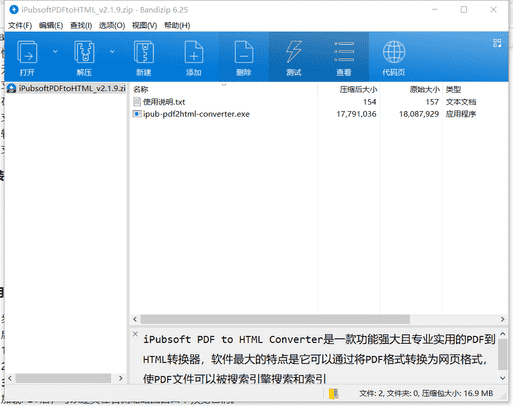Click the status bar file count text

(426, 394)
